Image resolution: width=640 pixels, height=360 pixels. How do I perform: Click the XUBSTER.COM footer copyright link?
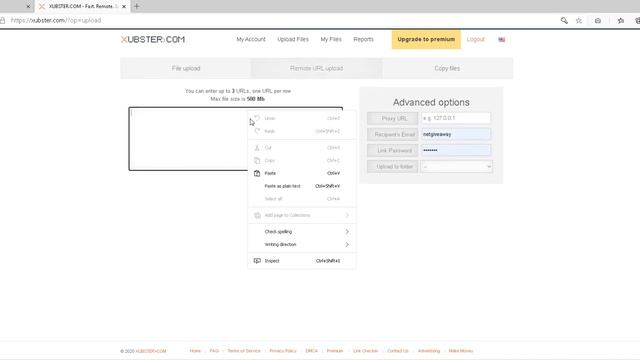tap(151, 351)
